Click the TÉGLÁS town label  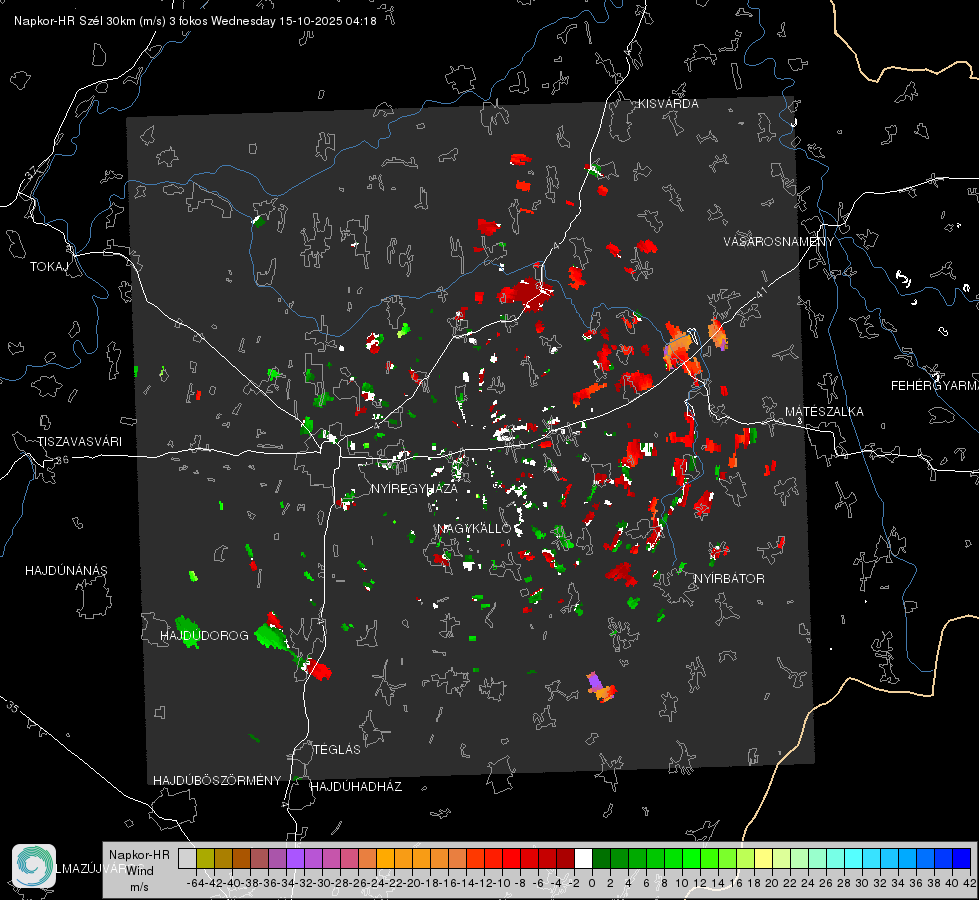point(337,749)
